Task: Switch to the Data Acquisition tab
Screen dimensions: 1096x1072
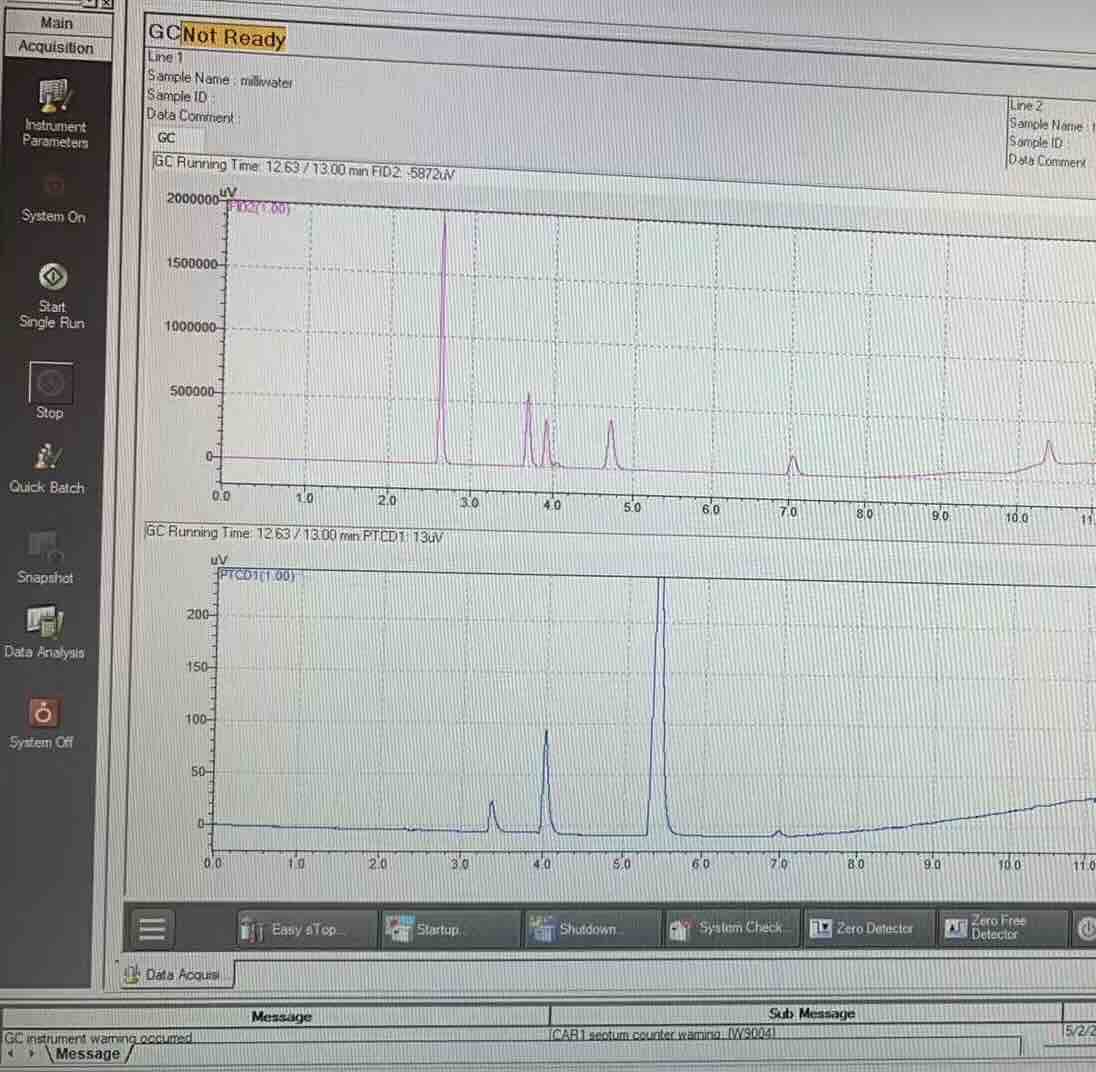Action: 177,974
